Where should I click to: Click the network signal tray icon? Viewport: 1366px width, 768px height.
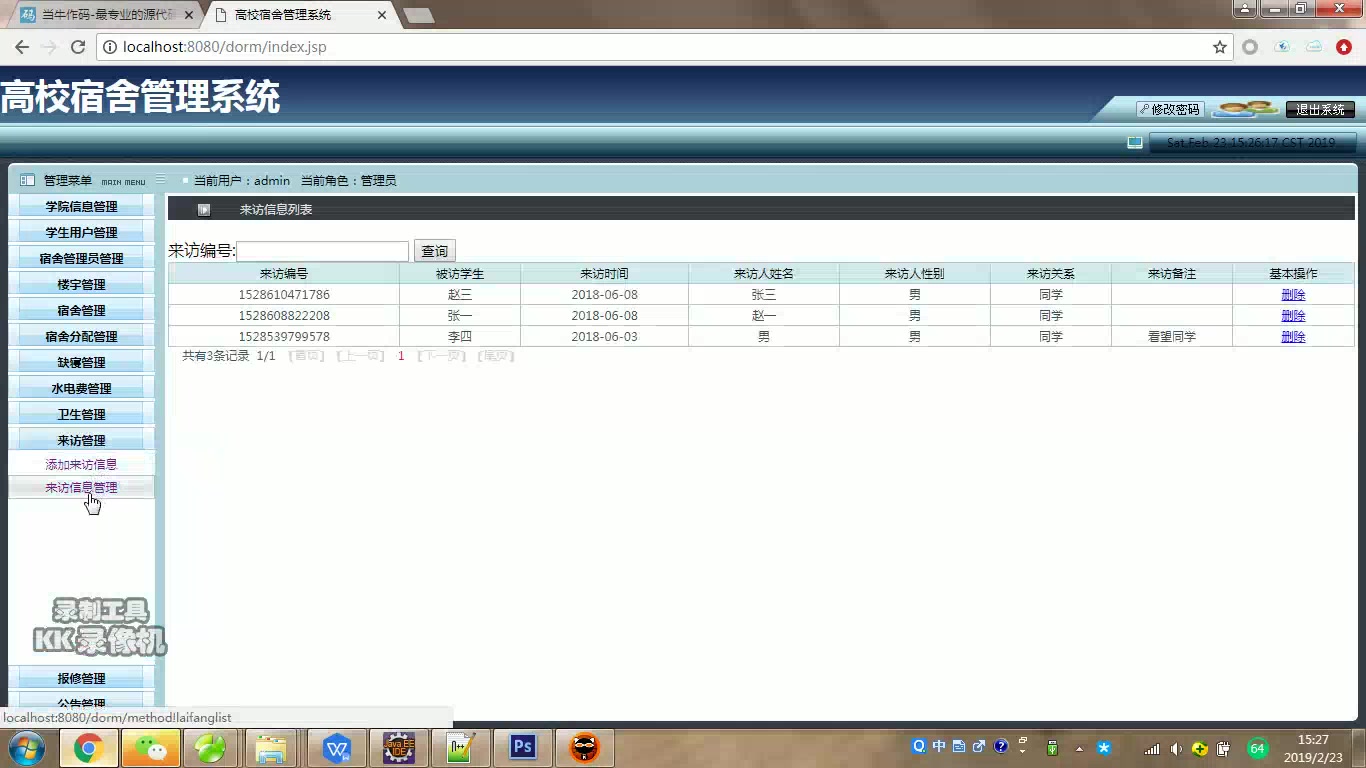tap(1152, 749)
